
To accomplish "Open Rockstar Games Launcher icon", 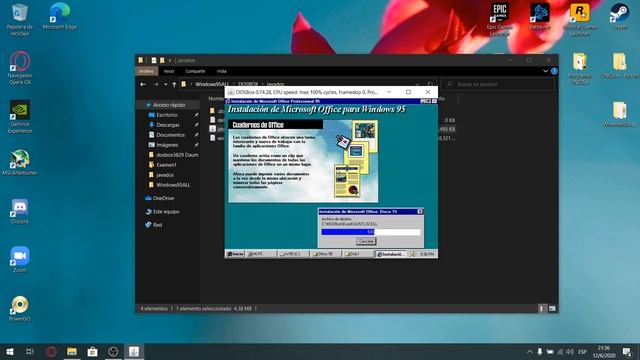I will 580,19.
